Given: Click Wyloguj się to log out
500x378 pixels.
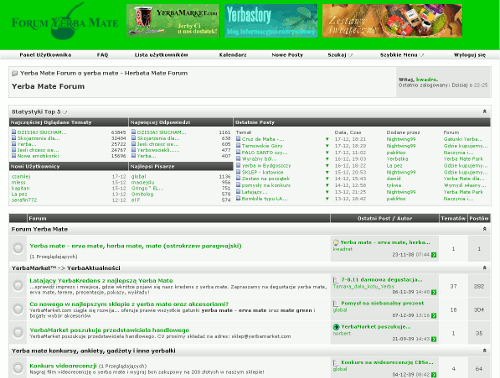Looking at the screenshot, I should tap(470, 55).
